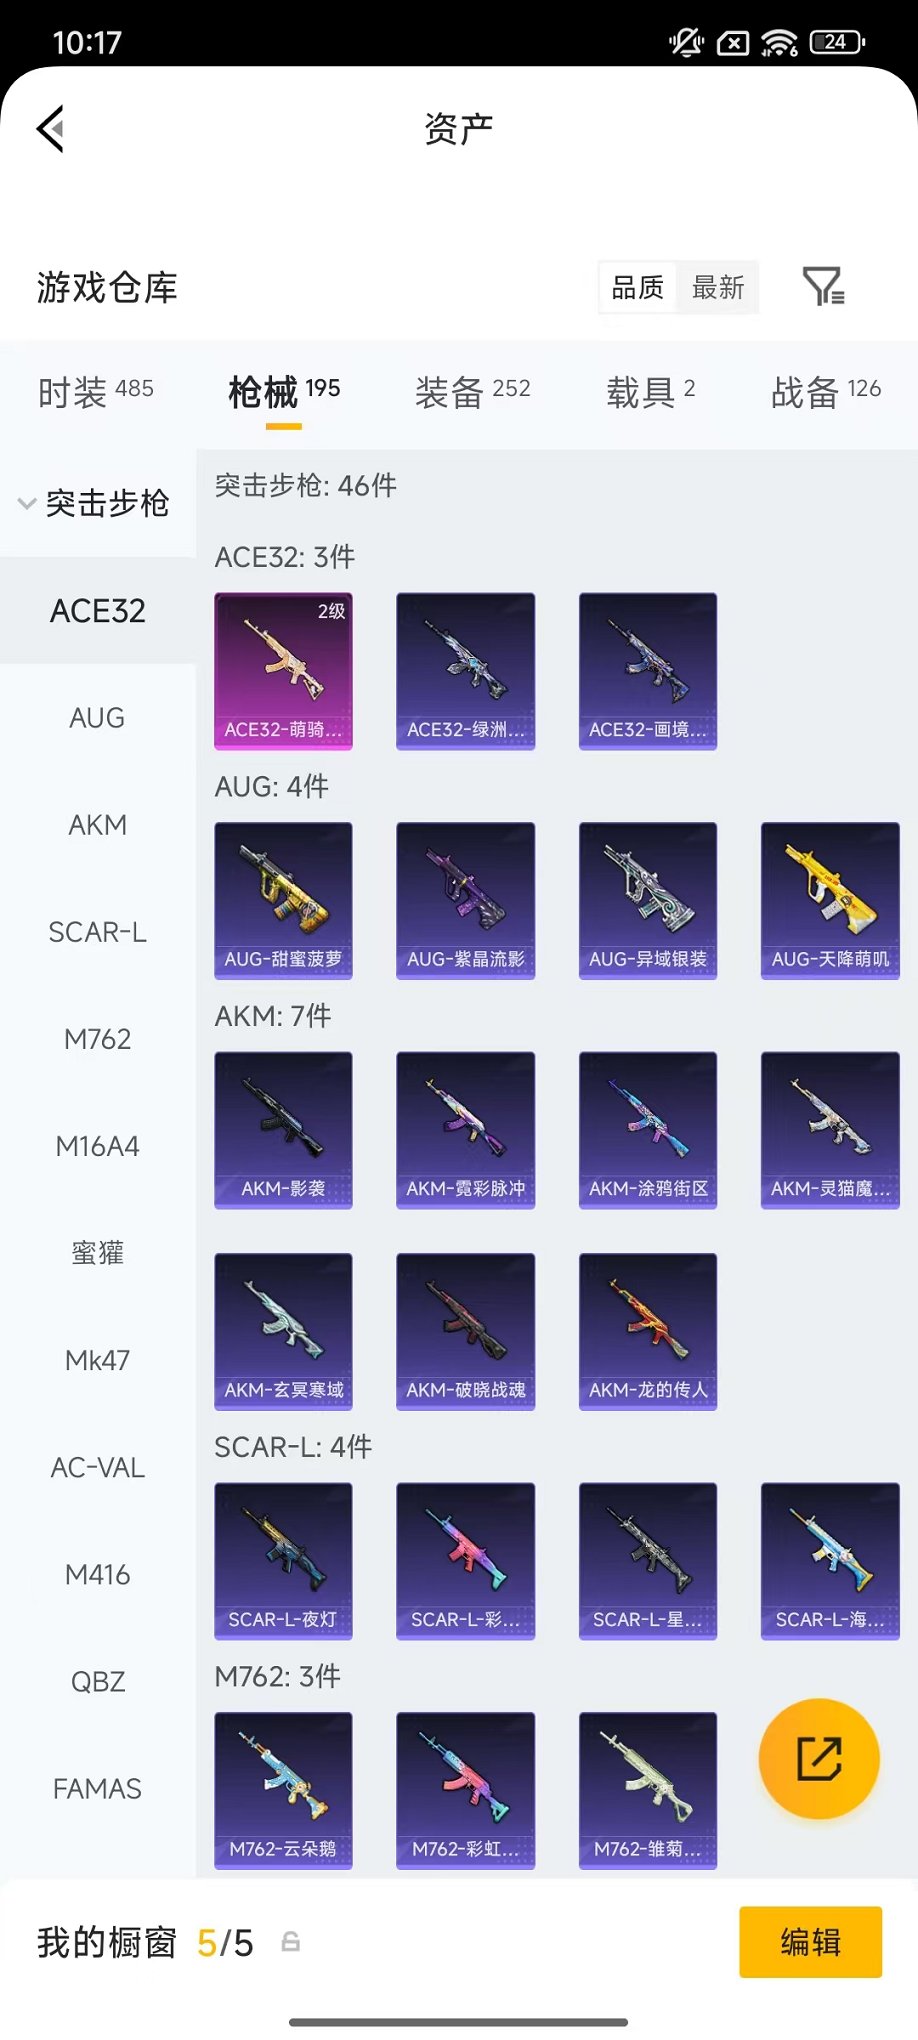
Task: Select AKM in the weapon sidebar
Action: 98,825
